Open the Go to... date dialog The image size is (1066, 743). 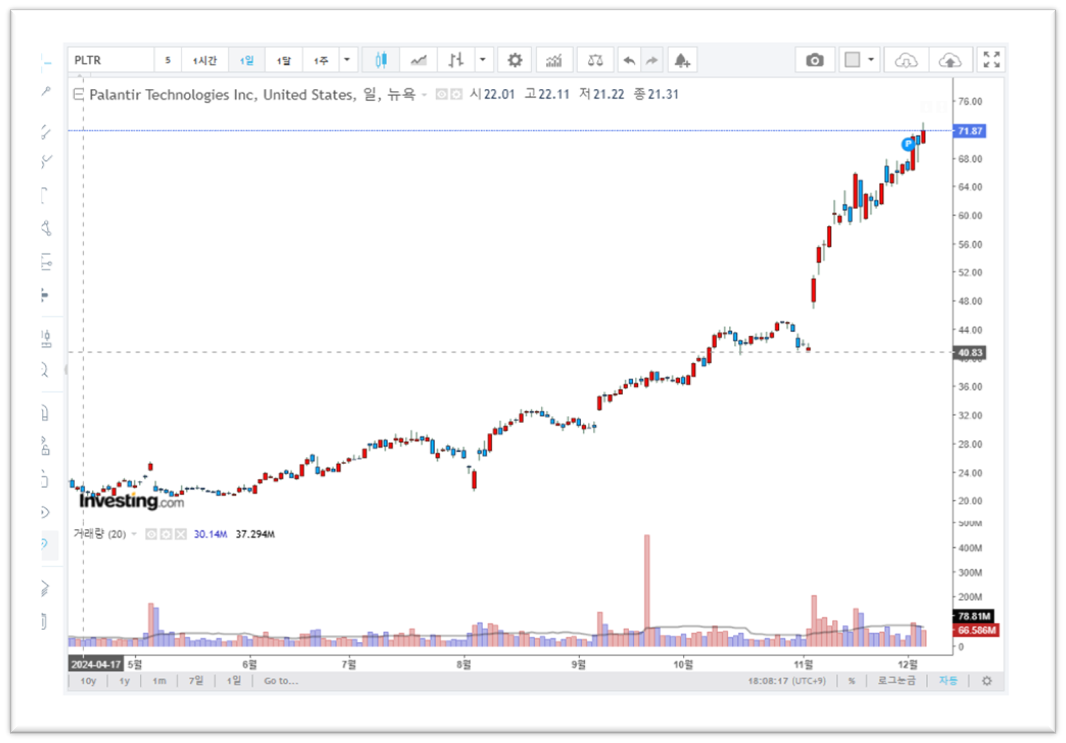coord(281,680)
